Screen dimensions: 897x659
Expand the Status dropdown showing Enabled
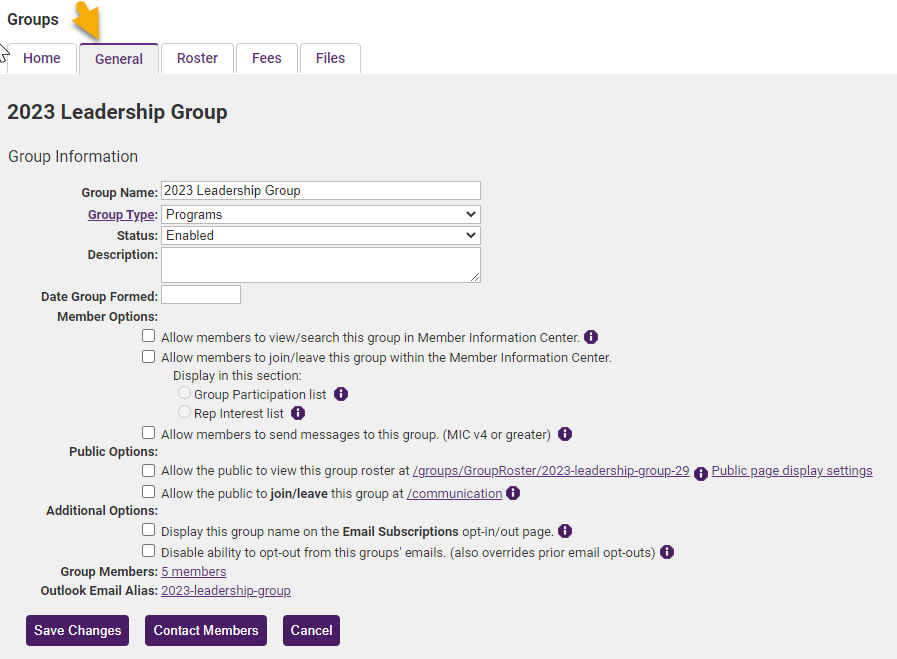coord(321,236)
